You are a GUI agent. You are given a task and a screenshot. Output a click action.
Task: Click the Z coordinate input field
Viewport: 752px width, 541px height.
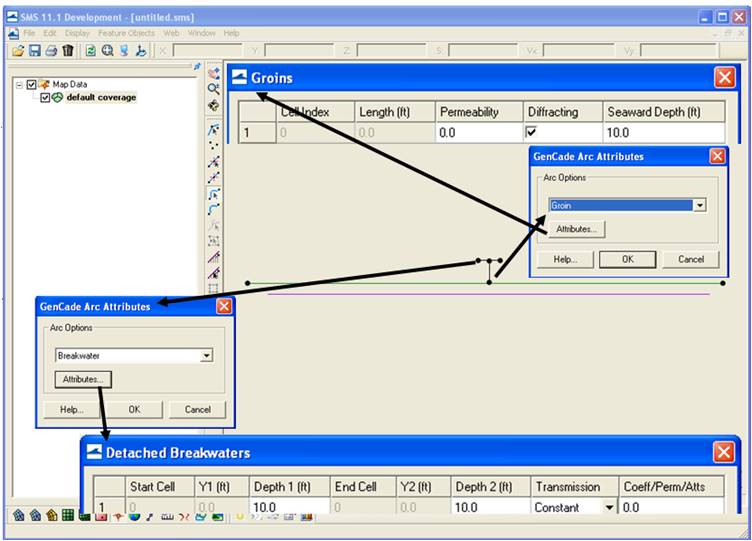(x=391, y=50)
